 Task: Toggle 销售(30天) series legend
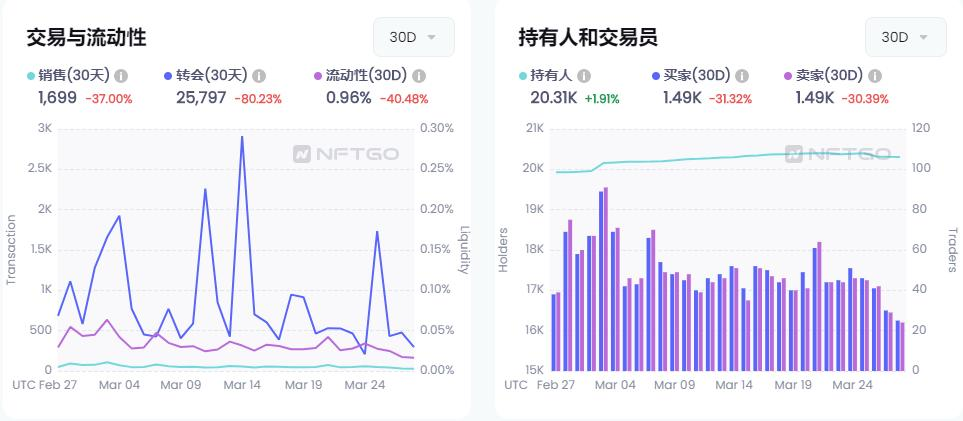point(68,76)
